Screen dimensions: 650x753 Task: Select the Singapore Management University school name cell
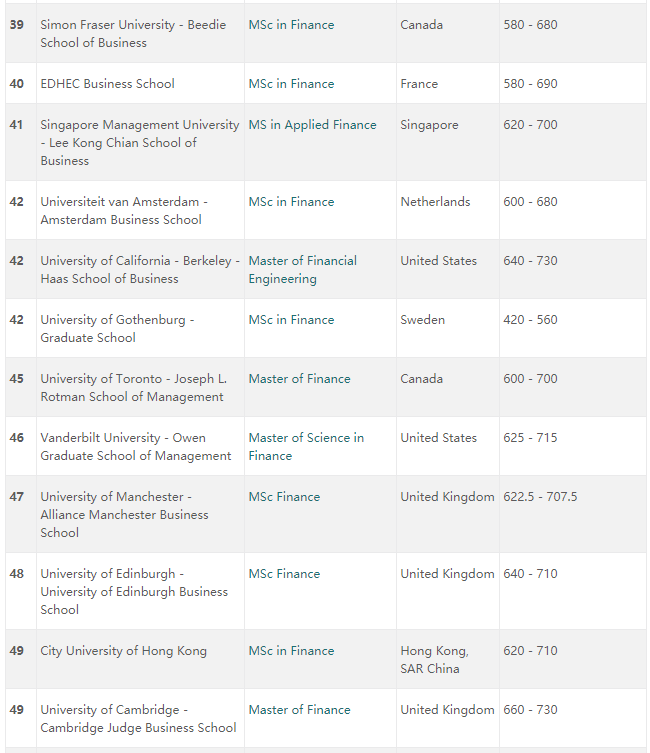pyautogui.click(x=140, y=143)
